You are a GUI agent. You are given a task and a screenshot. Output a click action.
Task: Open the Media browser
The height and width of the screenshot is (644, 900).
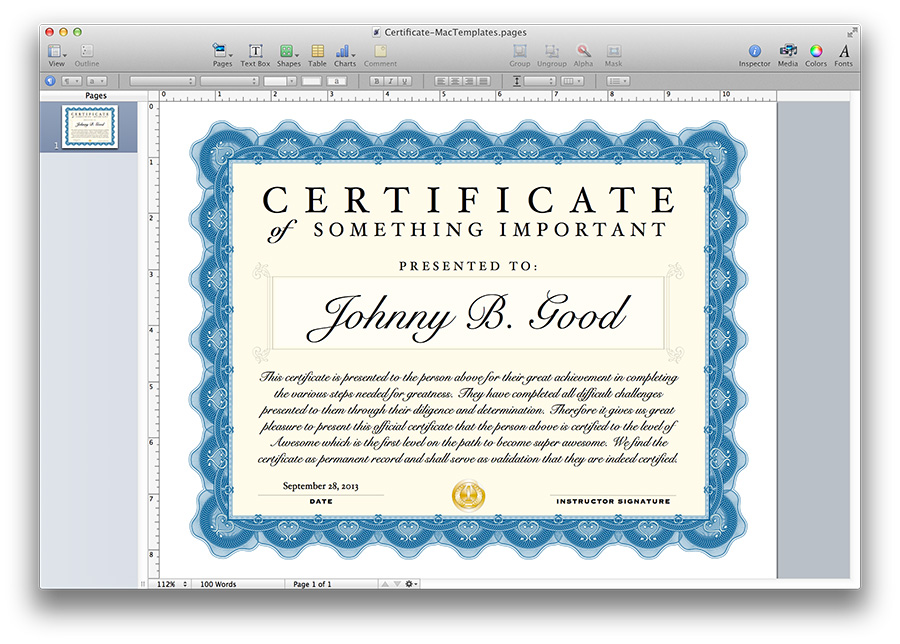788,52
